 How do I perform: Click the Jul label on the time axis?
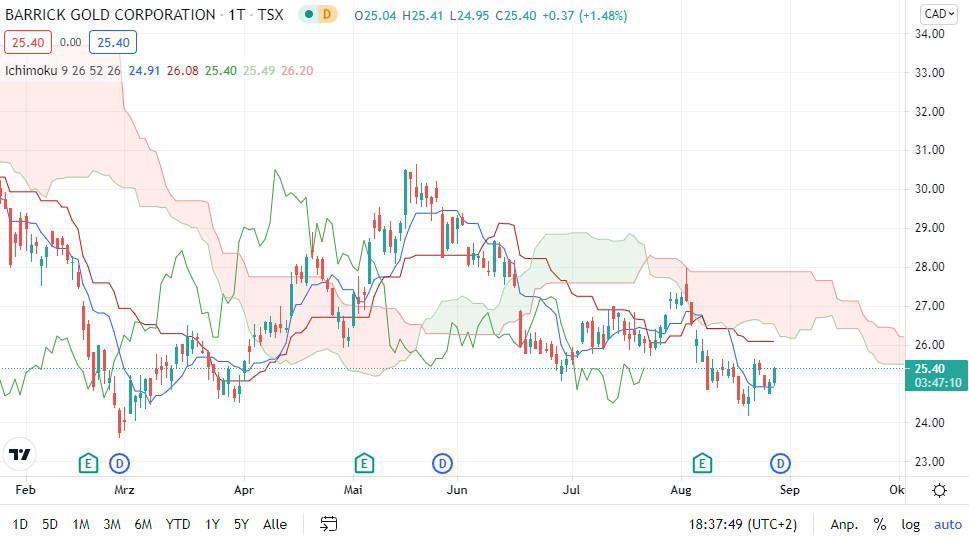572,490
